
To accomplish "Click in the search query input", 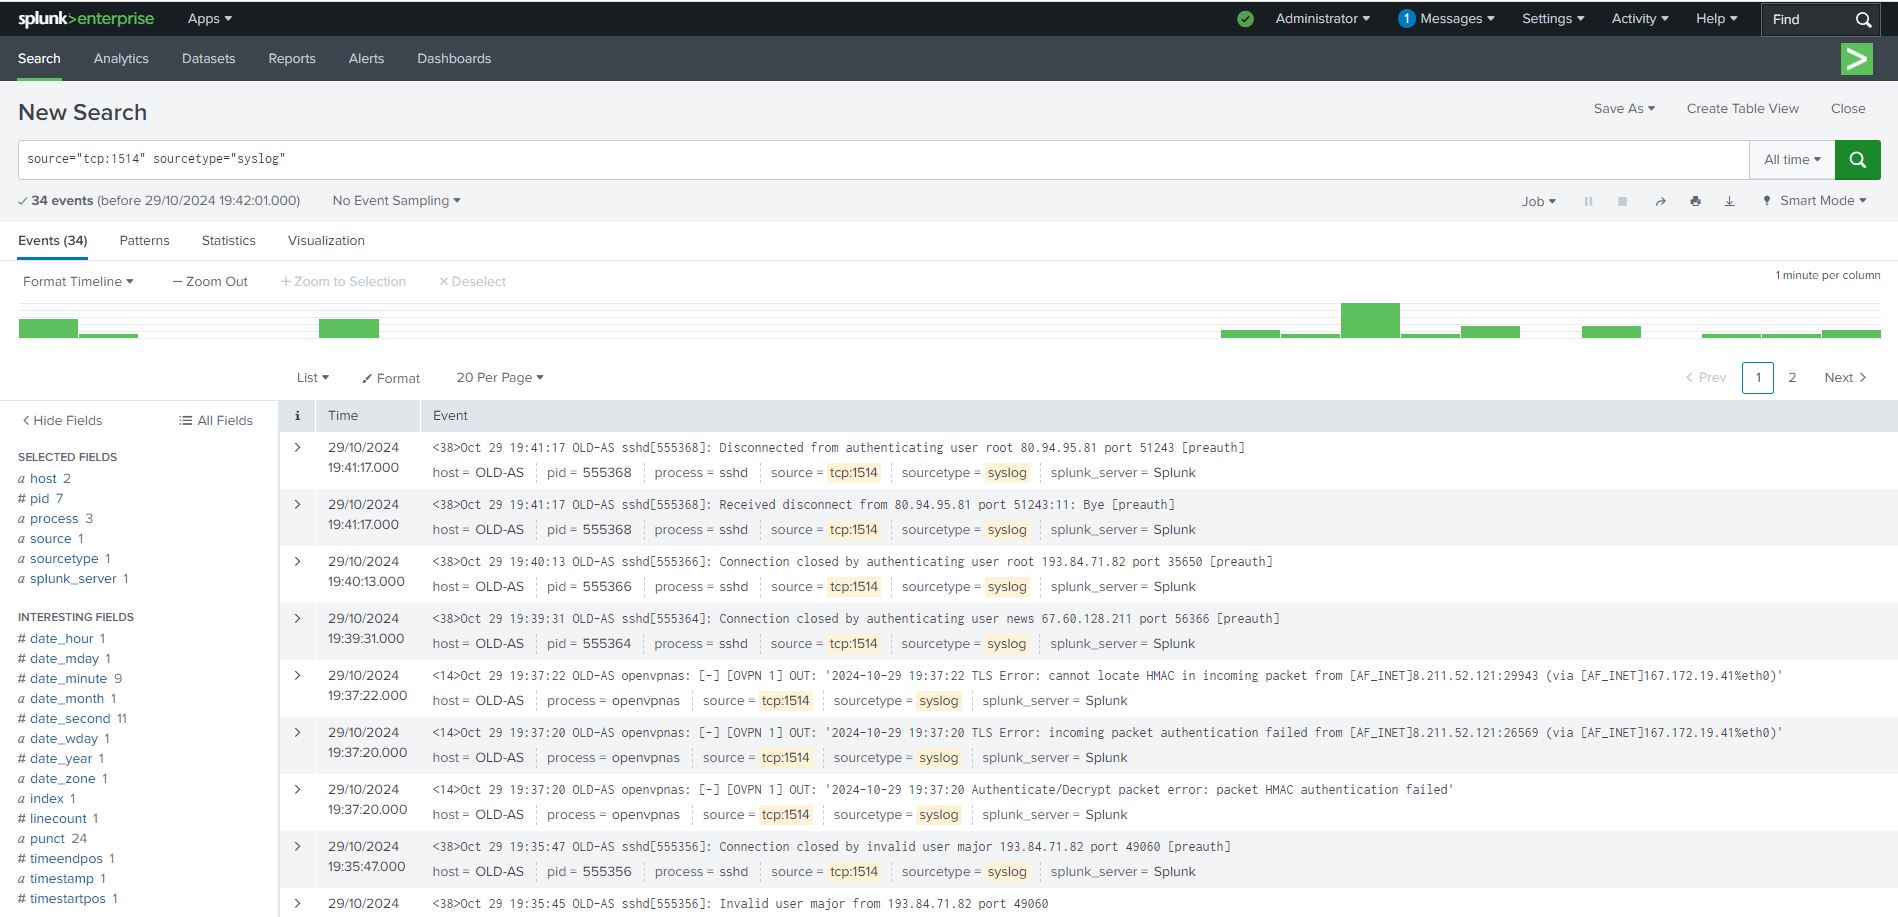I will click(883, 160).
